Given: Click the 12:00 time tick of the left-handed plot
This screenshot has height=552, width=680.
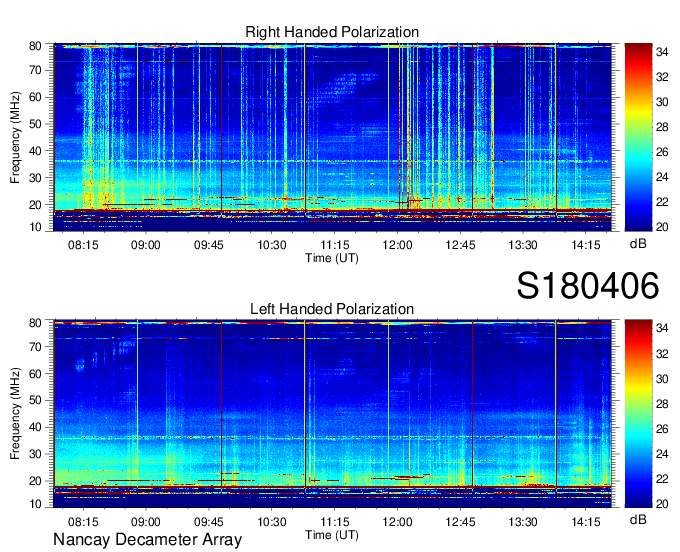Looking at the screenshot, I should pyautogui.click(x=397, y=522).
